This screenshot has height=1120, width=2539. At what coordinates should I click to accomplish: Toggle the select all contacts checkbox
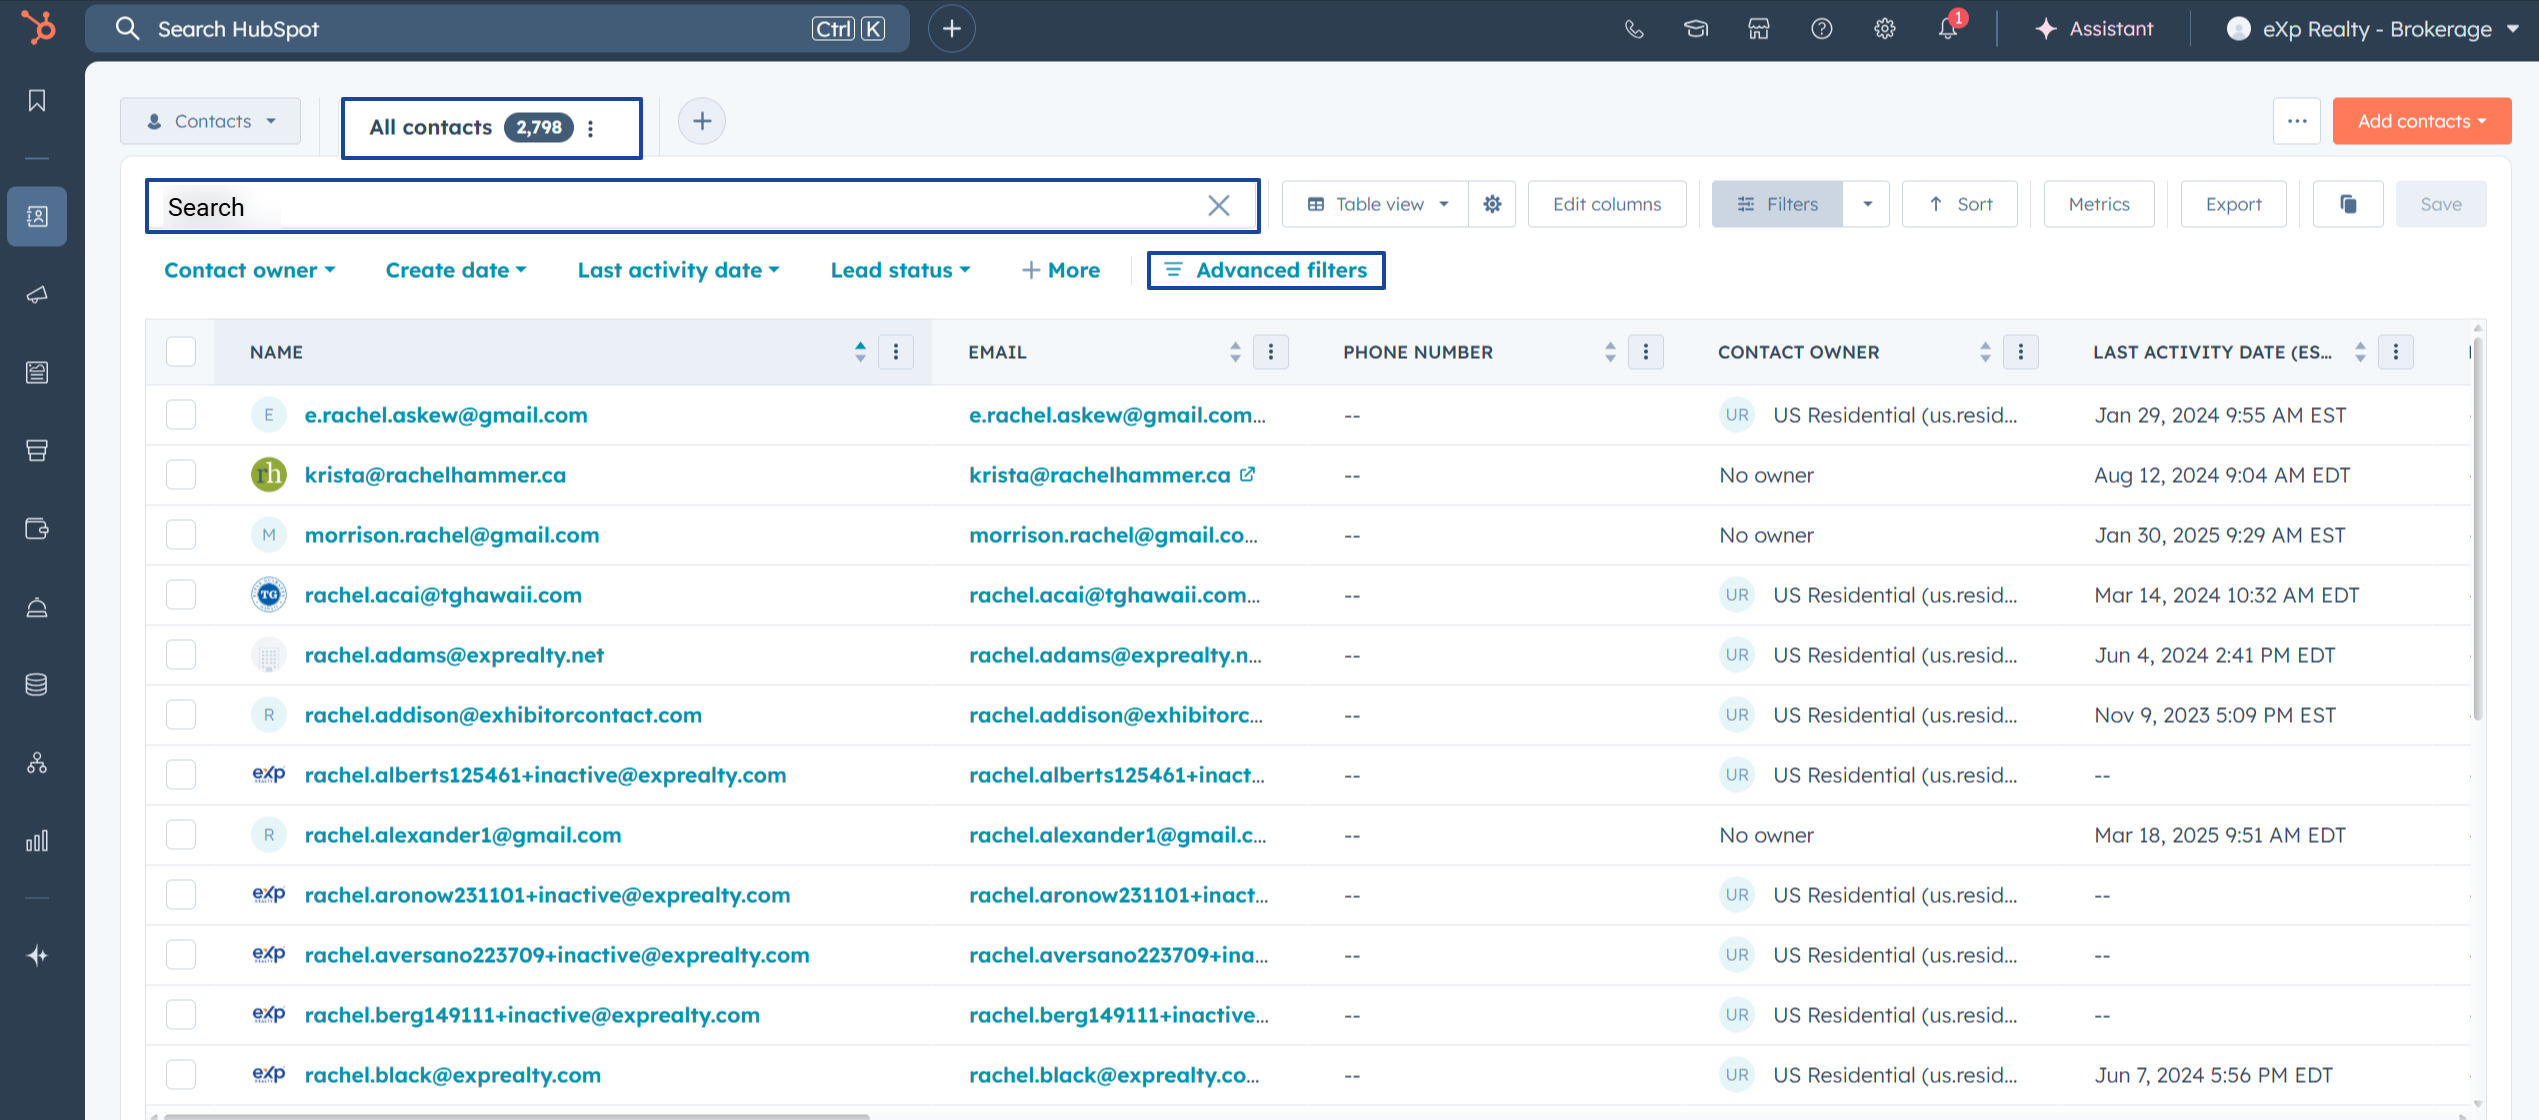click(181, 352)
